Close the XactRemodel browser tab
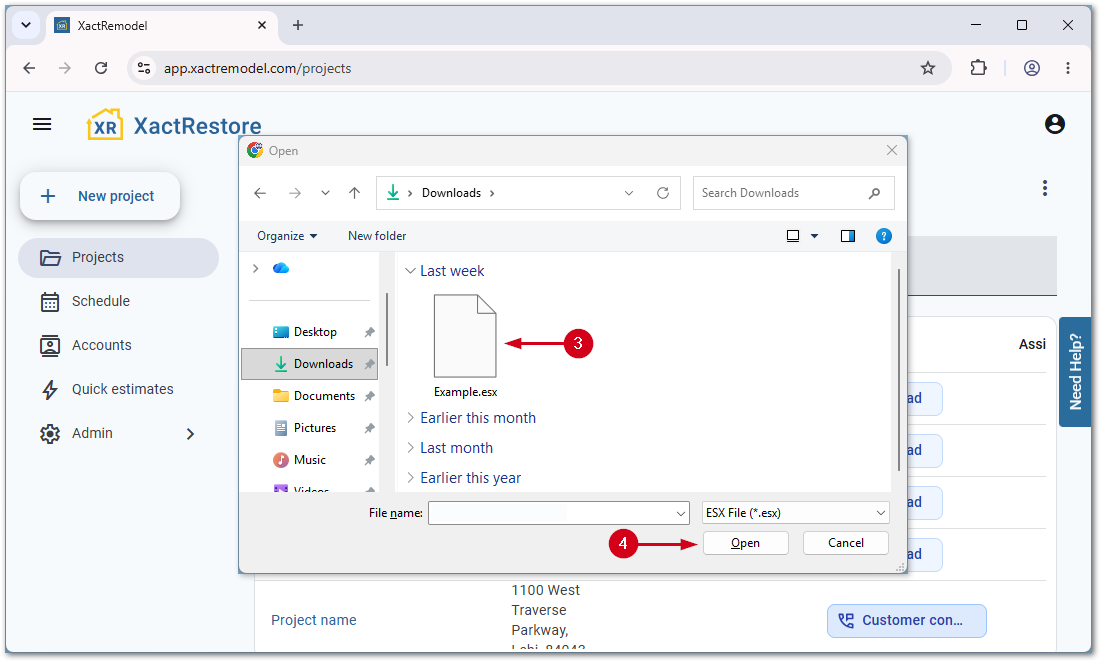Screen dimensions: 1101x662 click(x=262, y=25)
